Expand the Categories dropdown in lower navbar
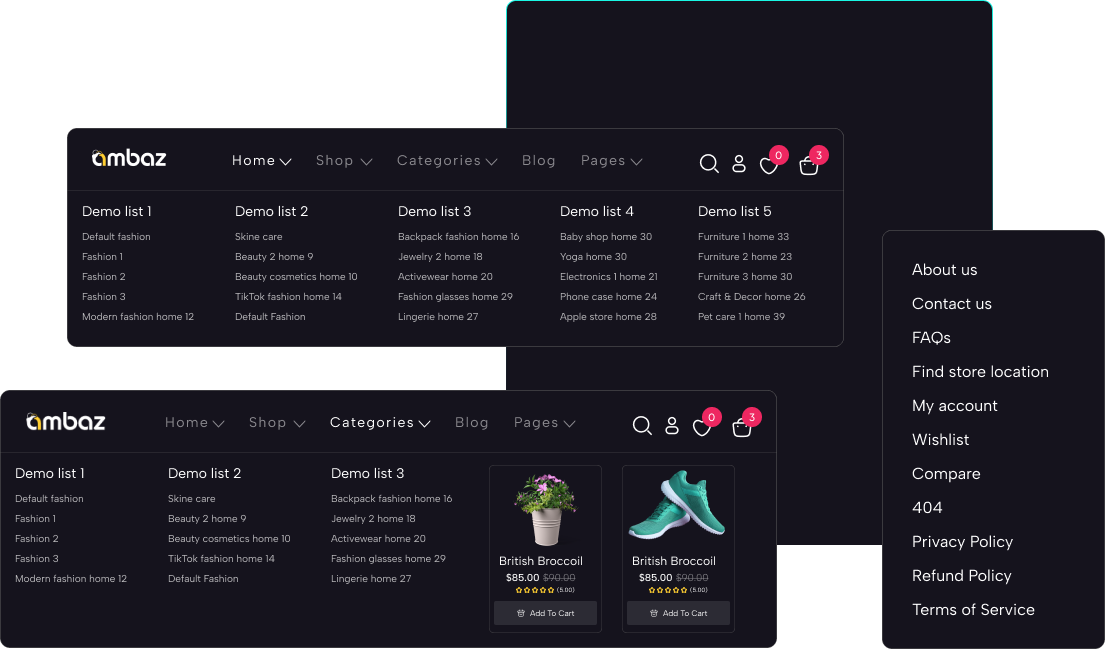The width and height of the screenshot is (1105, 649). click(380, 423)
